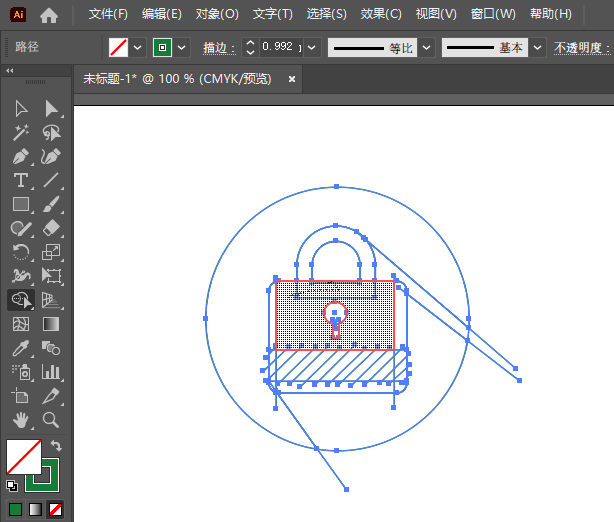Open the 视图(V) menu
The height and width of the screenshot is (522, 614).
[436, 14]
